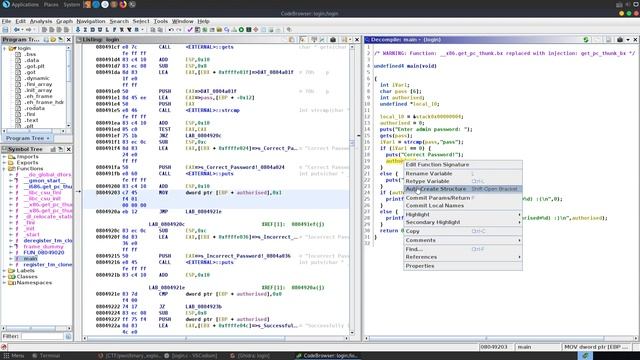The width and height of the screenshot is (640, 360).
Task: Choose Commit Local Names in context menu
Action: coord(463,205)
